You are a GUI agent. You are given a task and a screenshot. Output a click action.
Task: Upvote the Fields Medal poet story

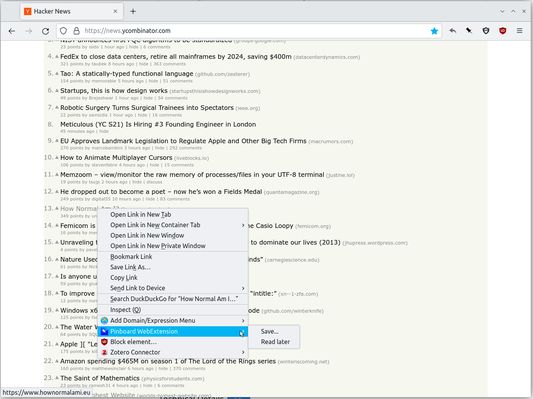coord(57,192)
